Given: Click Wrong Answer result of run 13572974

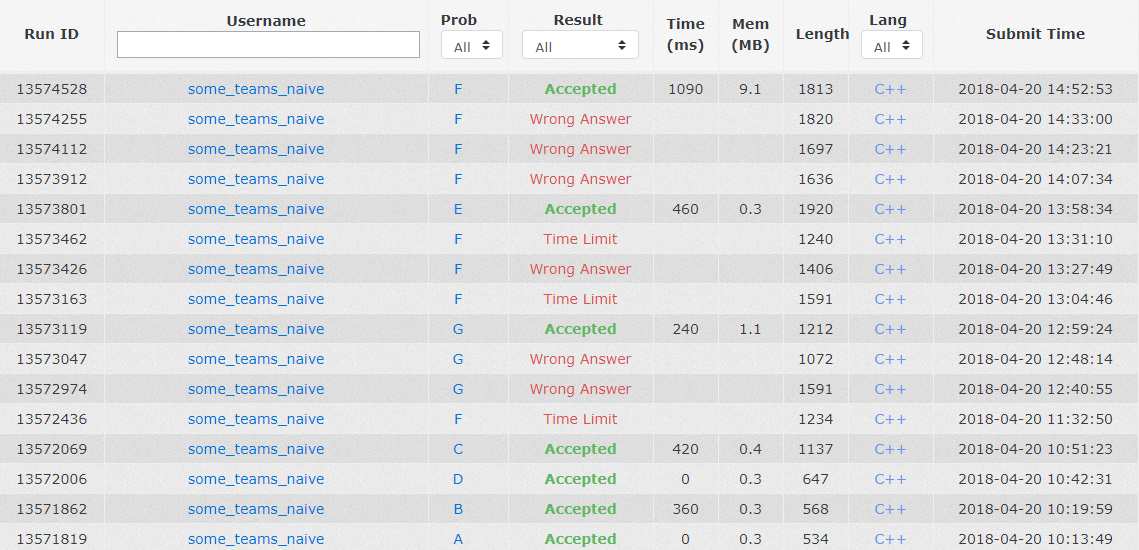Looking at the screenshot, I should tap(580, 389).
